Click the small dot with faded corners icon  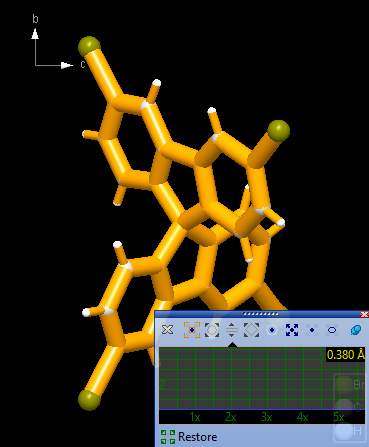[312, 330]
